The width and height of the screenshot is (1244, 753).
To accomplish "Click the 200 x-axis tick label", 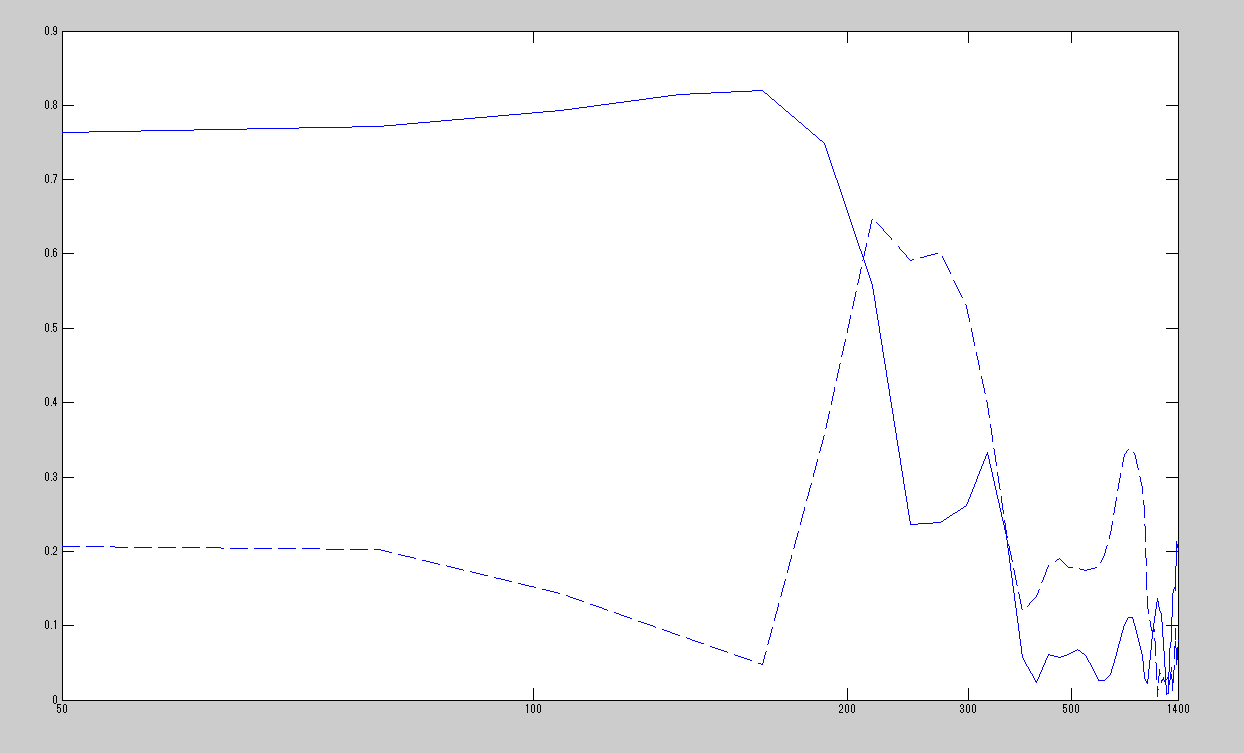I will pos(847,709).
